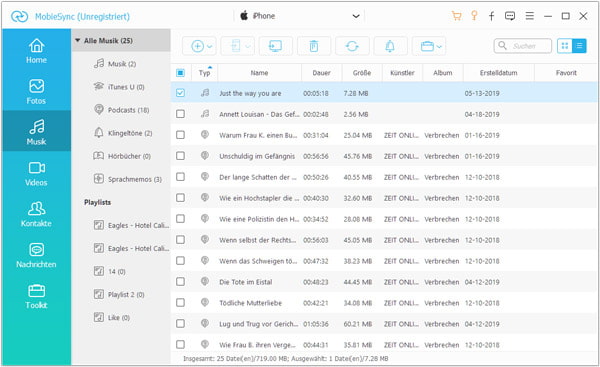Open the hamburger menu icon
Image resolution: width=600 pixels, height=367 pixels.
tap(530, 16)
